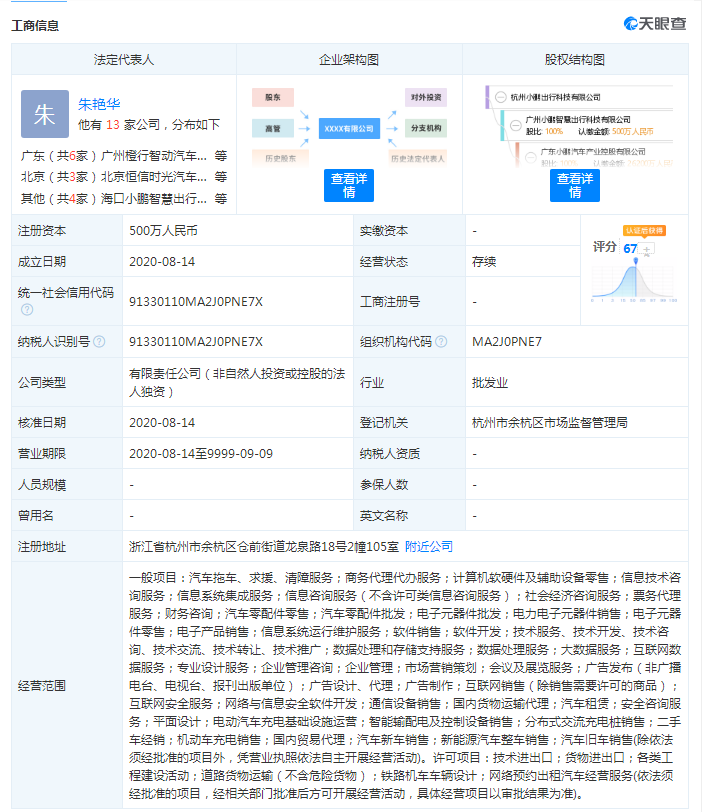Click 营业期限 value 2020-08-14至9999-09-09
The image size is (702, 812).
[x=201, y=454]
